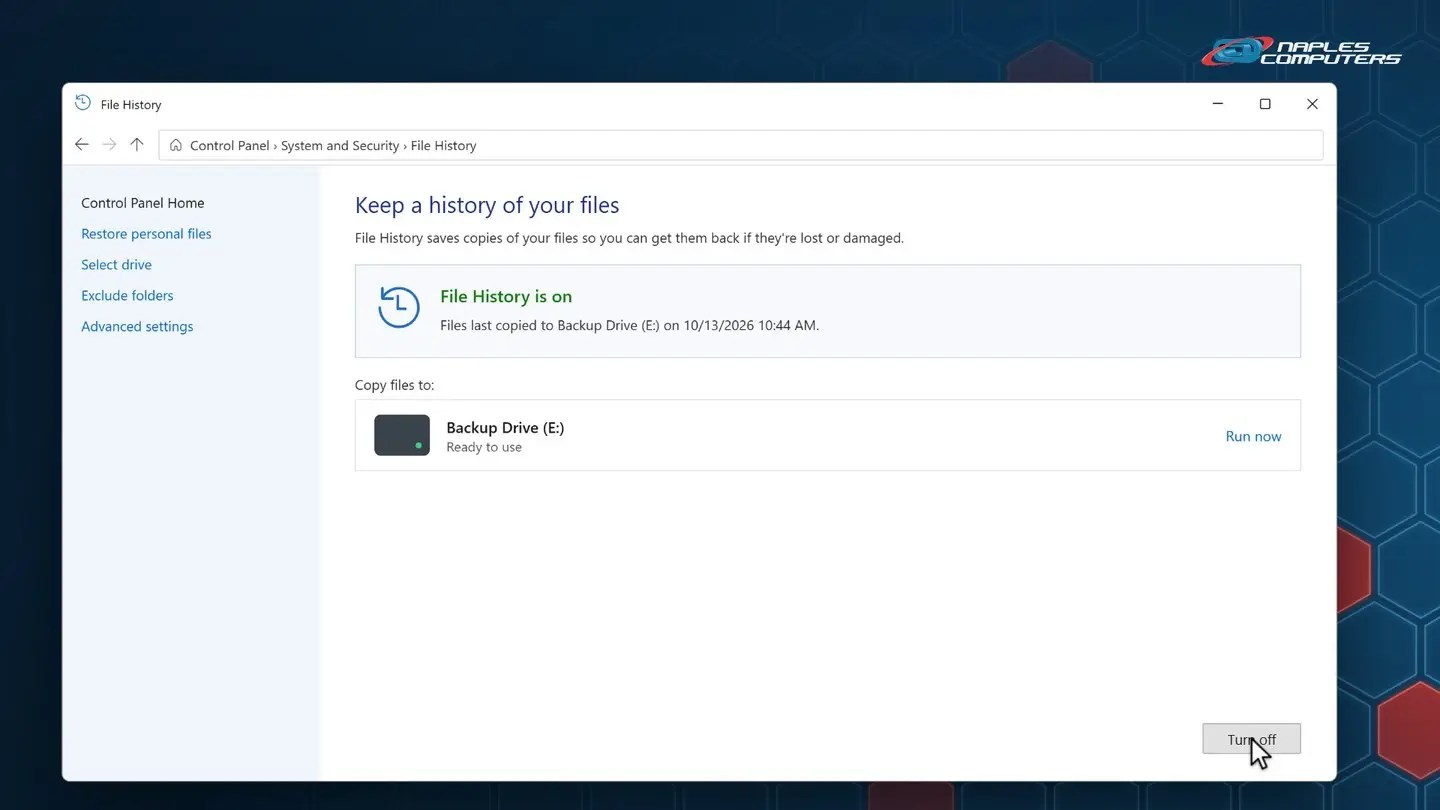Screen dimensions: 1440x810
Task: Click the home icon in address bar
Action: 176,145
